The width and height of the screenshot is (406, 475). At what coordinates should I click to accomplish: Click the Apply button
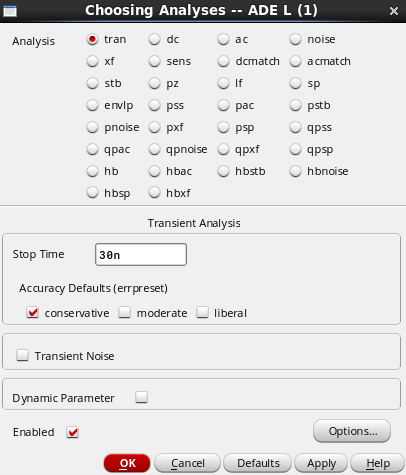(x=321, y=463)
